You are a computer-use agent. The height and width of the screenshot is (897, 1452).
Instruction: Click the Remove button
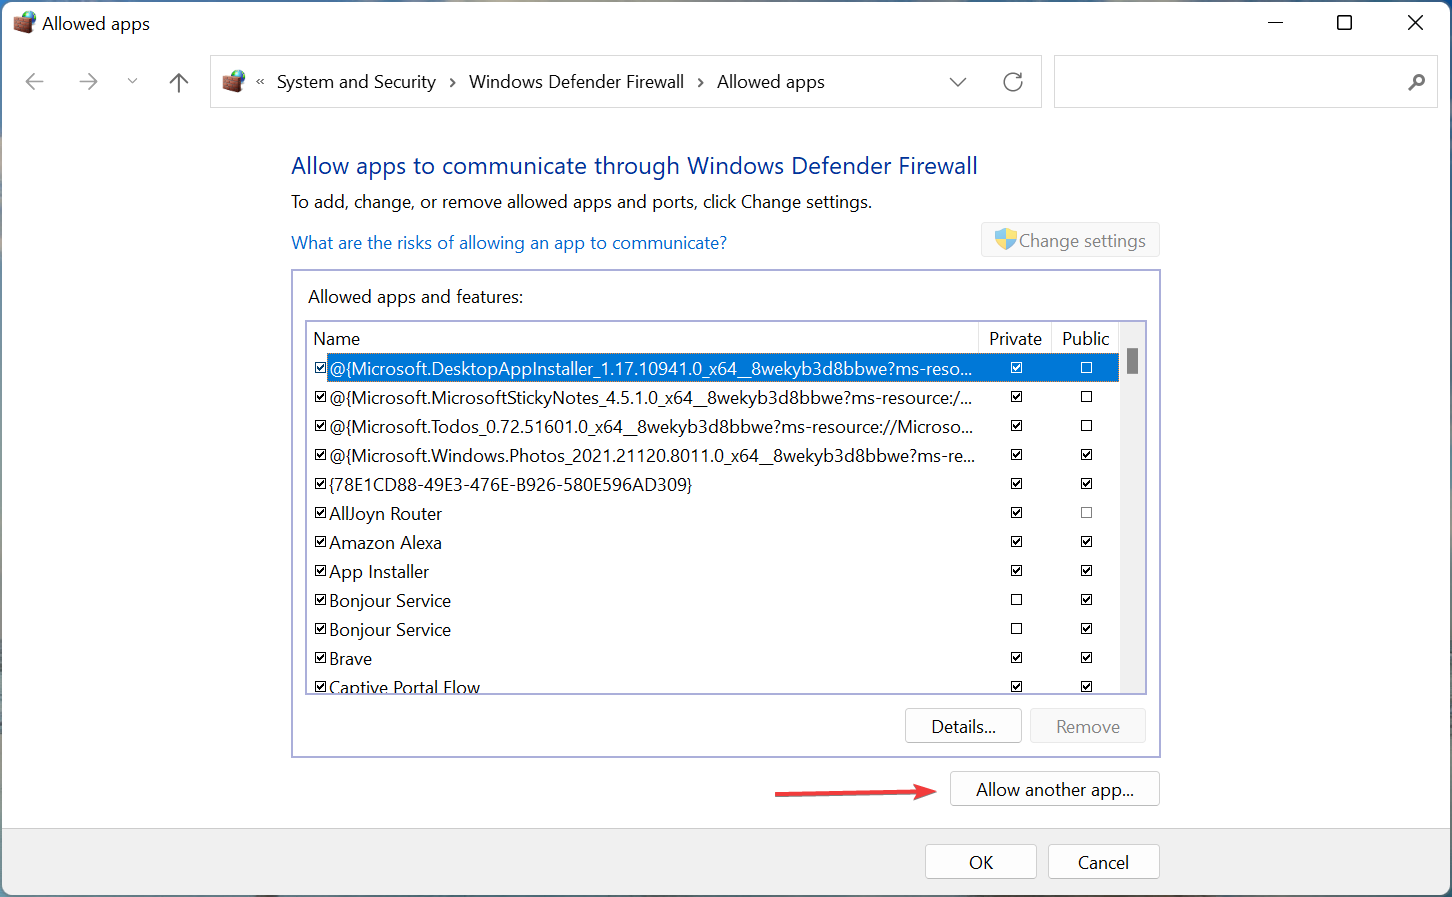(x=1088, y=726)
